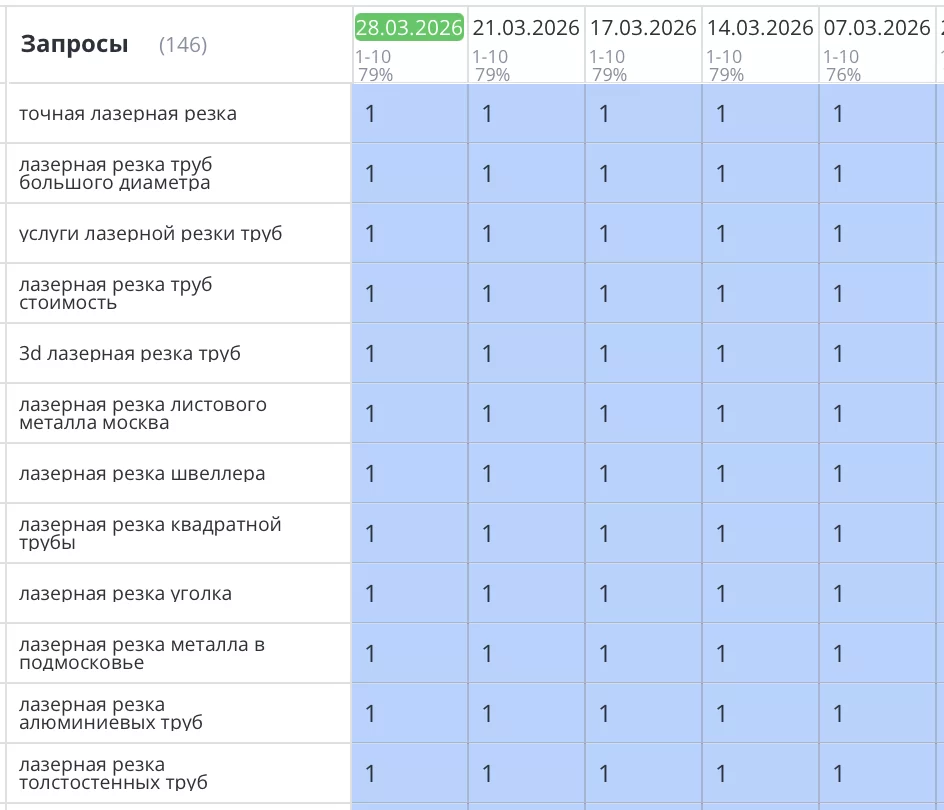
Task: Click 'лазерная резка металла в подмосковье' cell under 21.03.2026
Action: click(526, 654)
